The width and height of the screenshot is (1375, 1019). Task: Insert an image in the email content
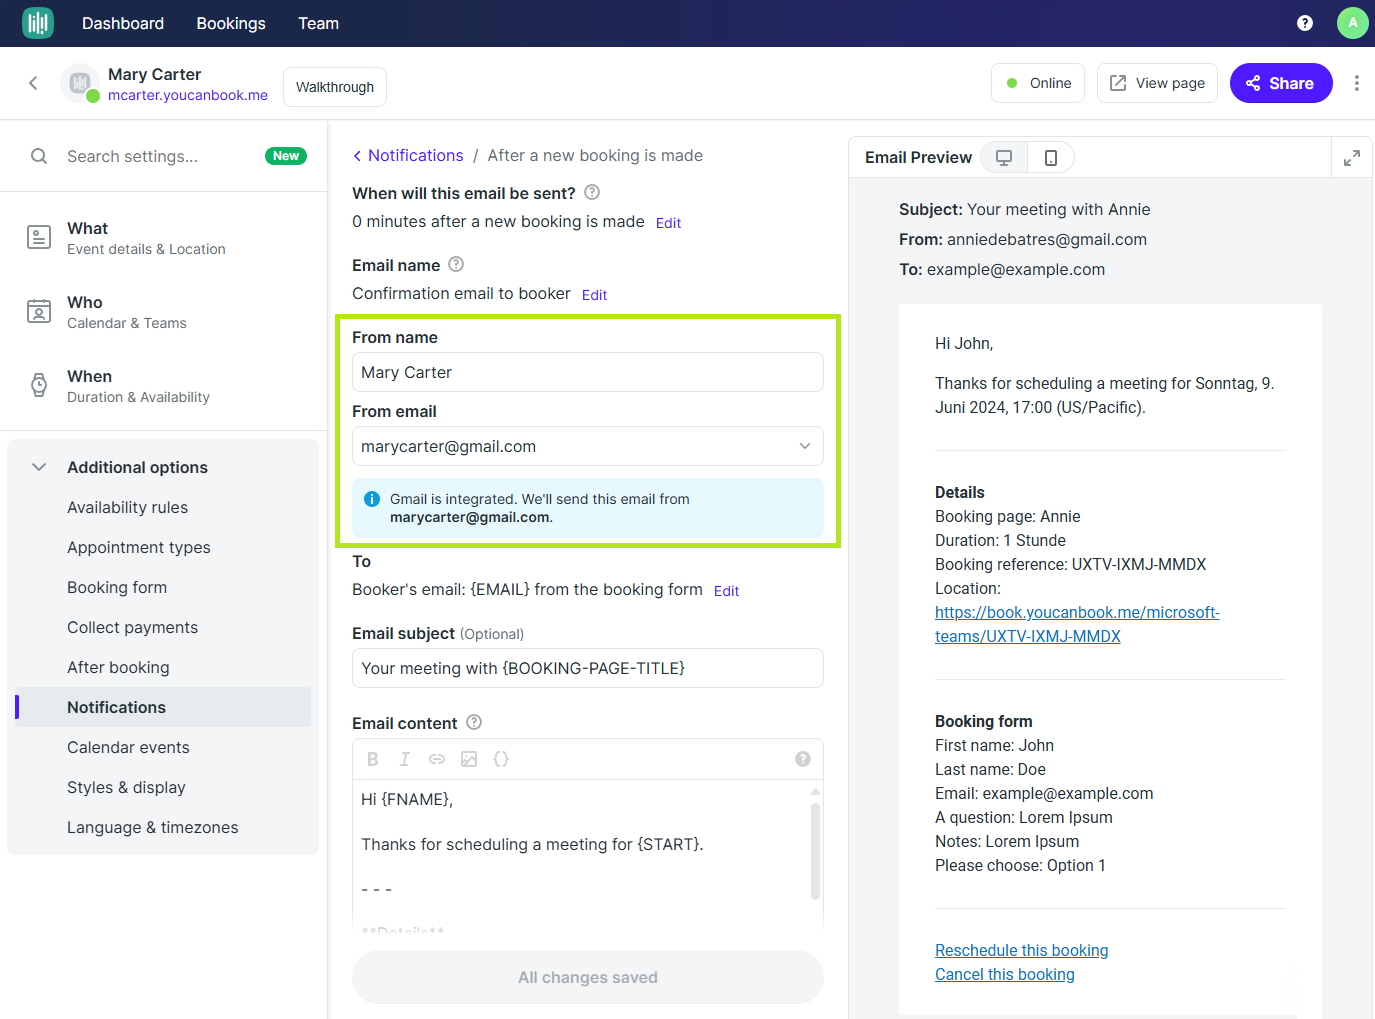(x=469, y=759)
